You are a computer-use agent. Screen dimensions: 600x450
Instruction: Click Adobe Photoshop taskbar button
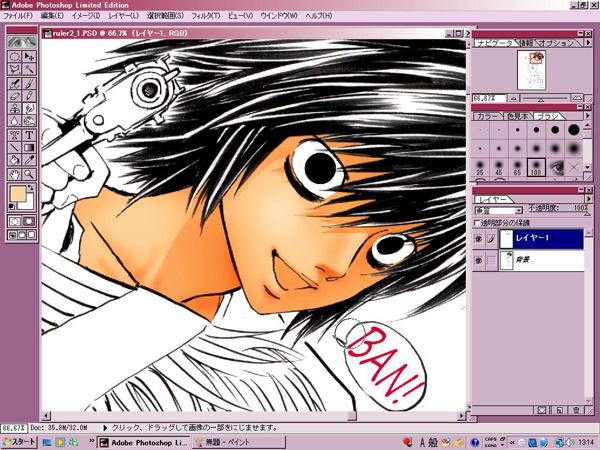click(143, 442)
